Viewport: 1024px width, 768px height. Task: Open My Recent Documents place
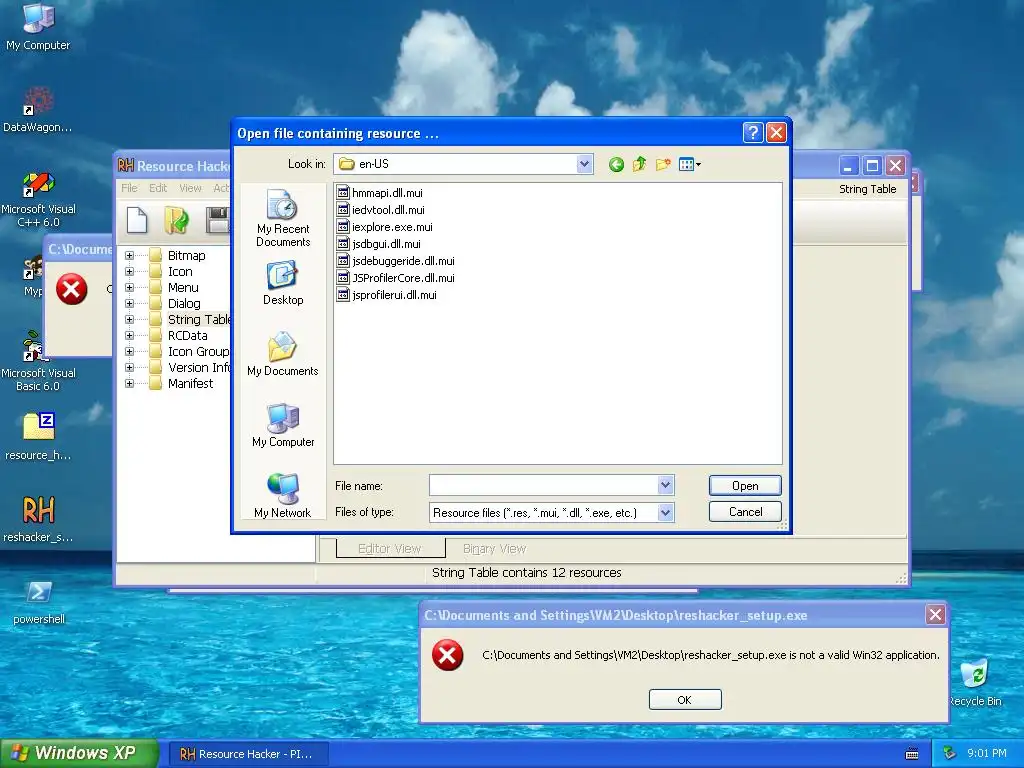click(283, 218)
